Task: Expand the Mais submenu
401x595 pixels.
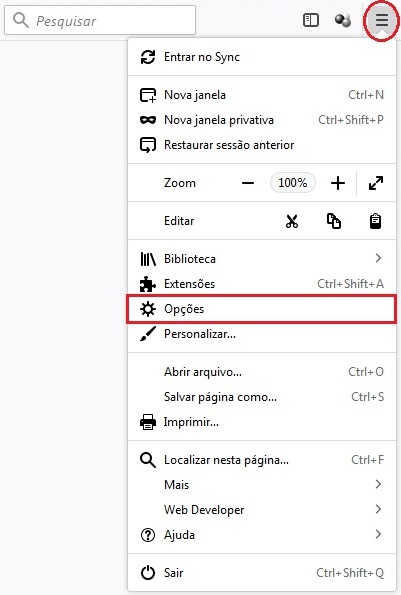Action: coord(262,485)
